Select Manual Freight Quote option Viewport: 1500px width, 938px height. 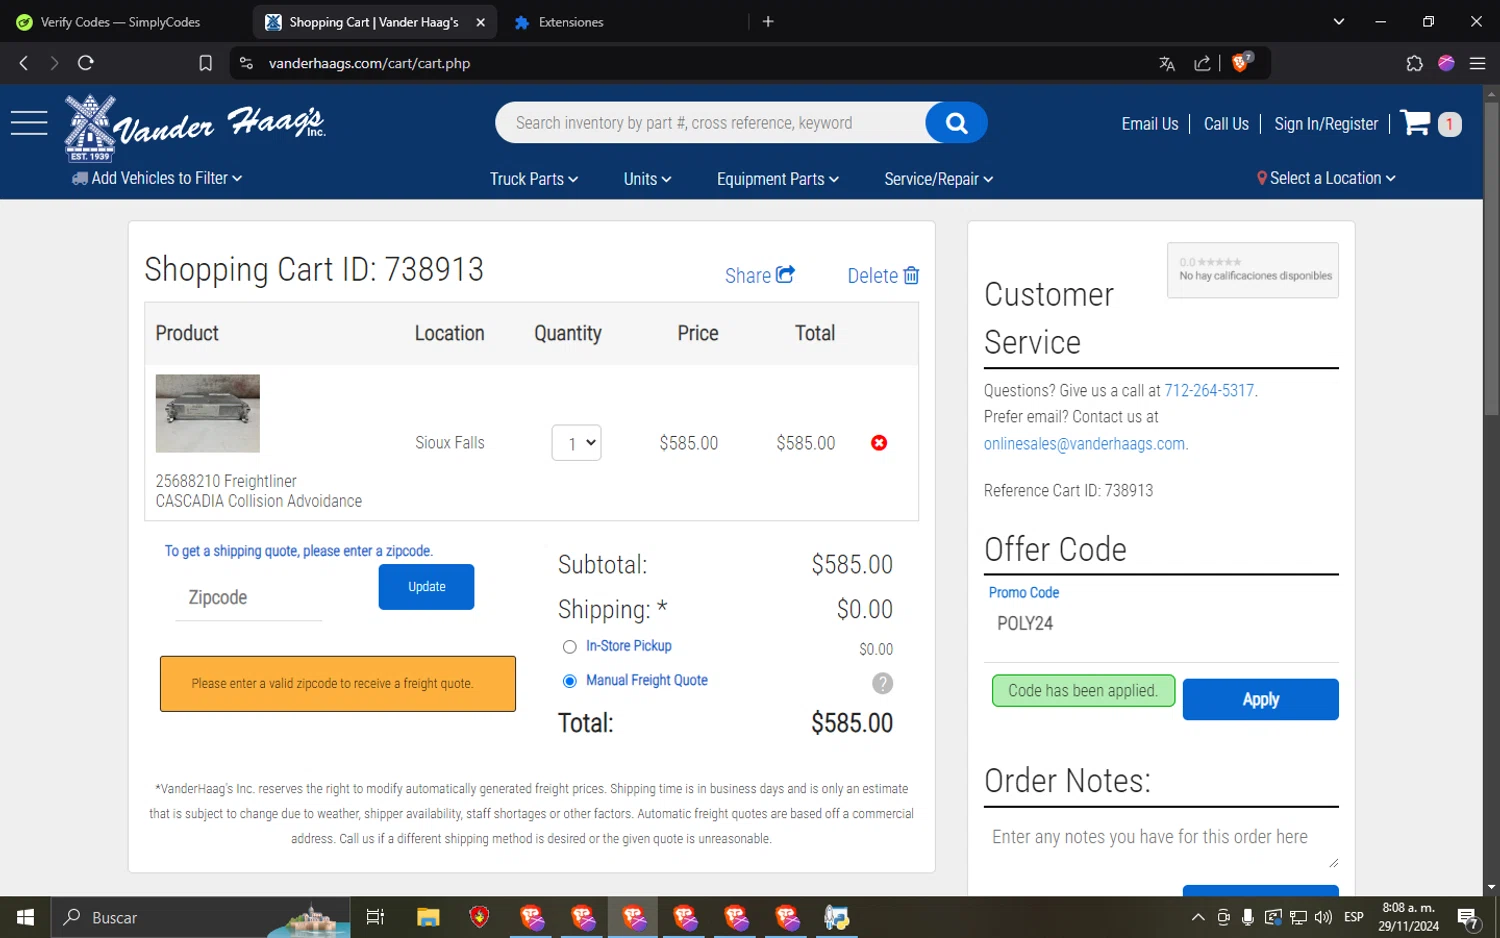(x=570, y=681)
